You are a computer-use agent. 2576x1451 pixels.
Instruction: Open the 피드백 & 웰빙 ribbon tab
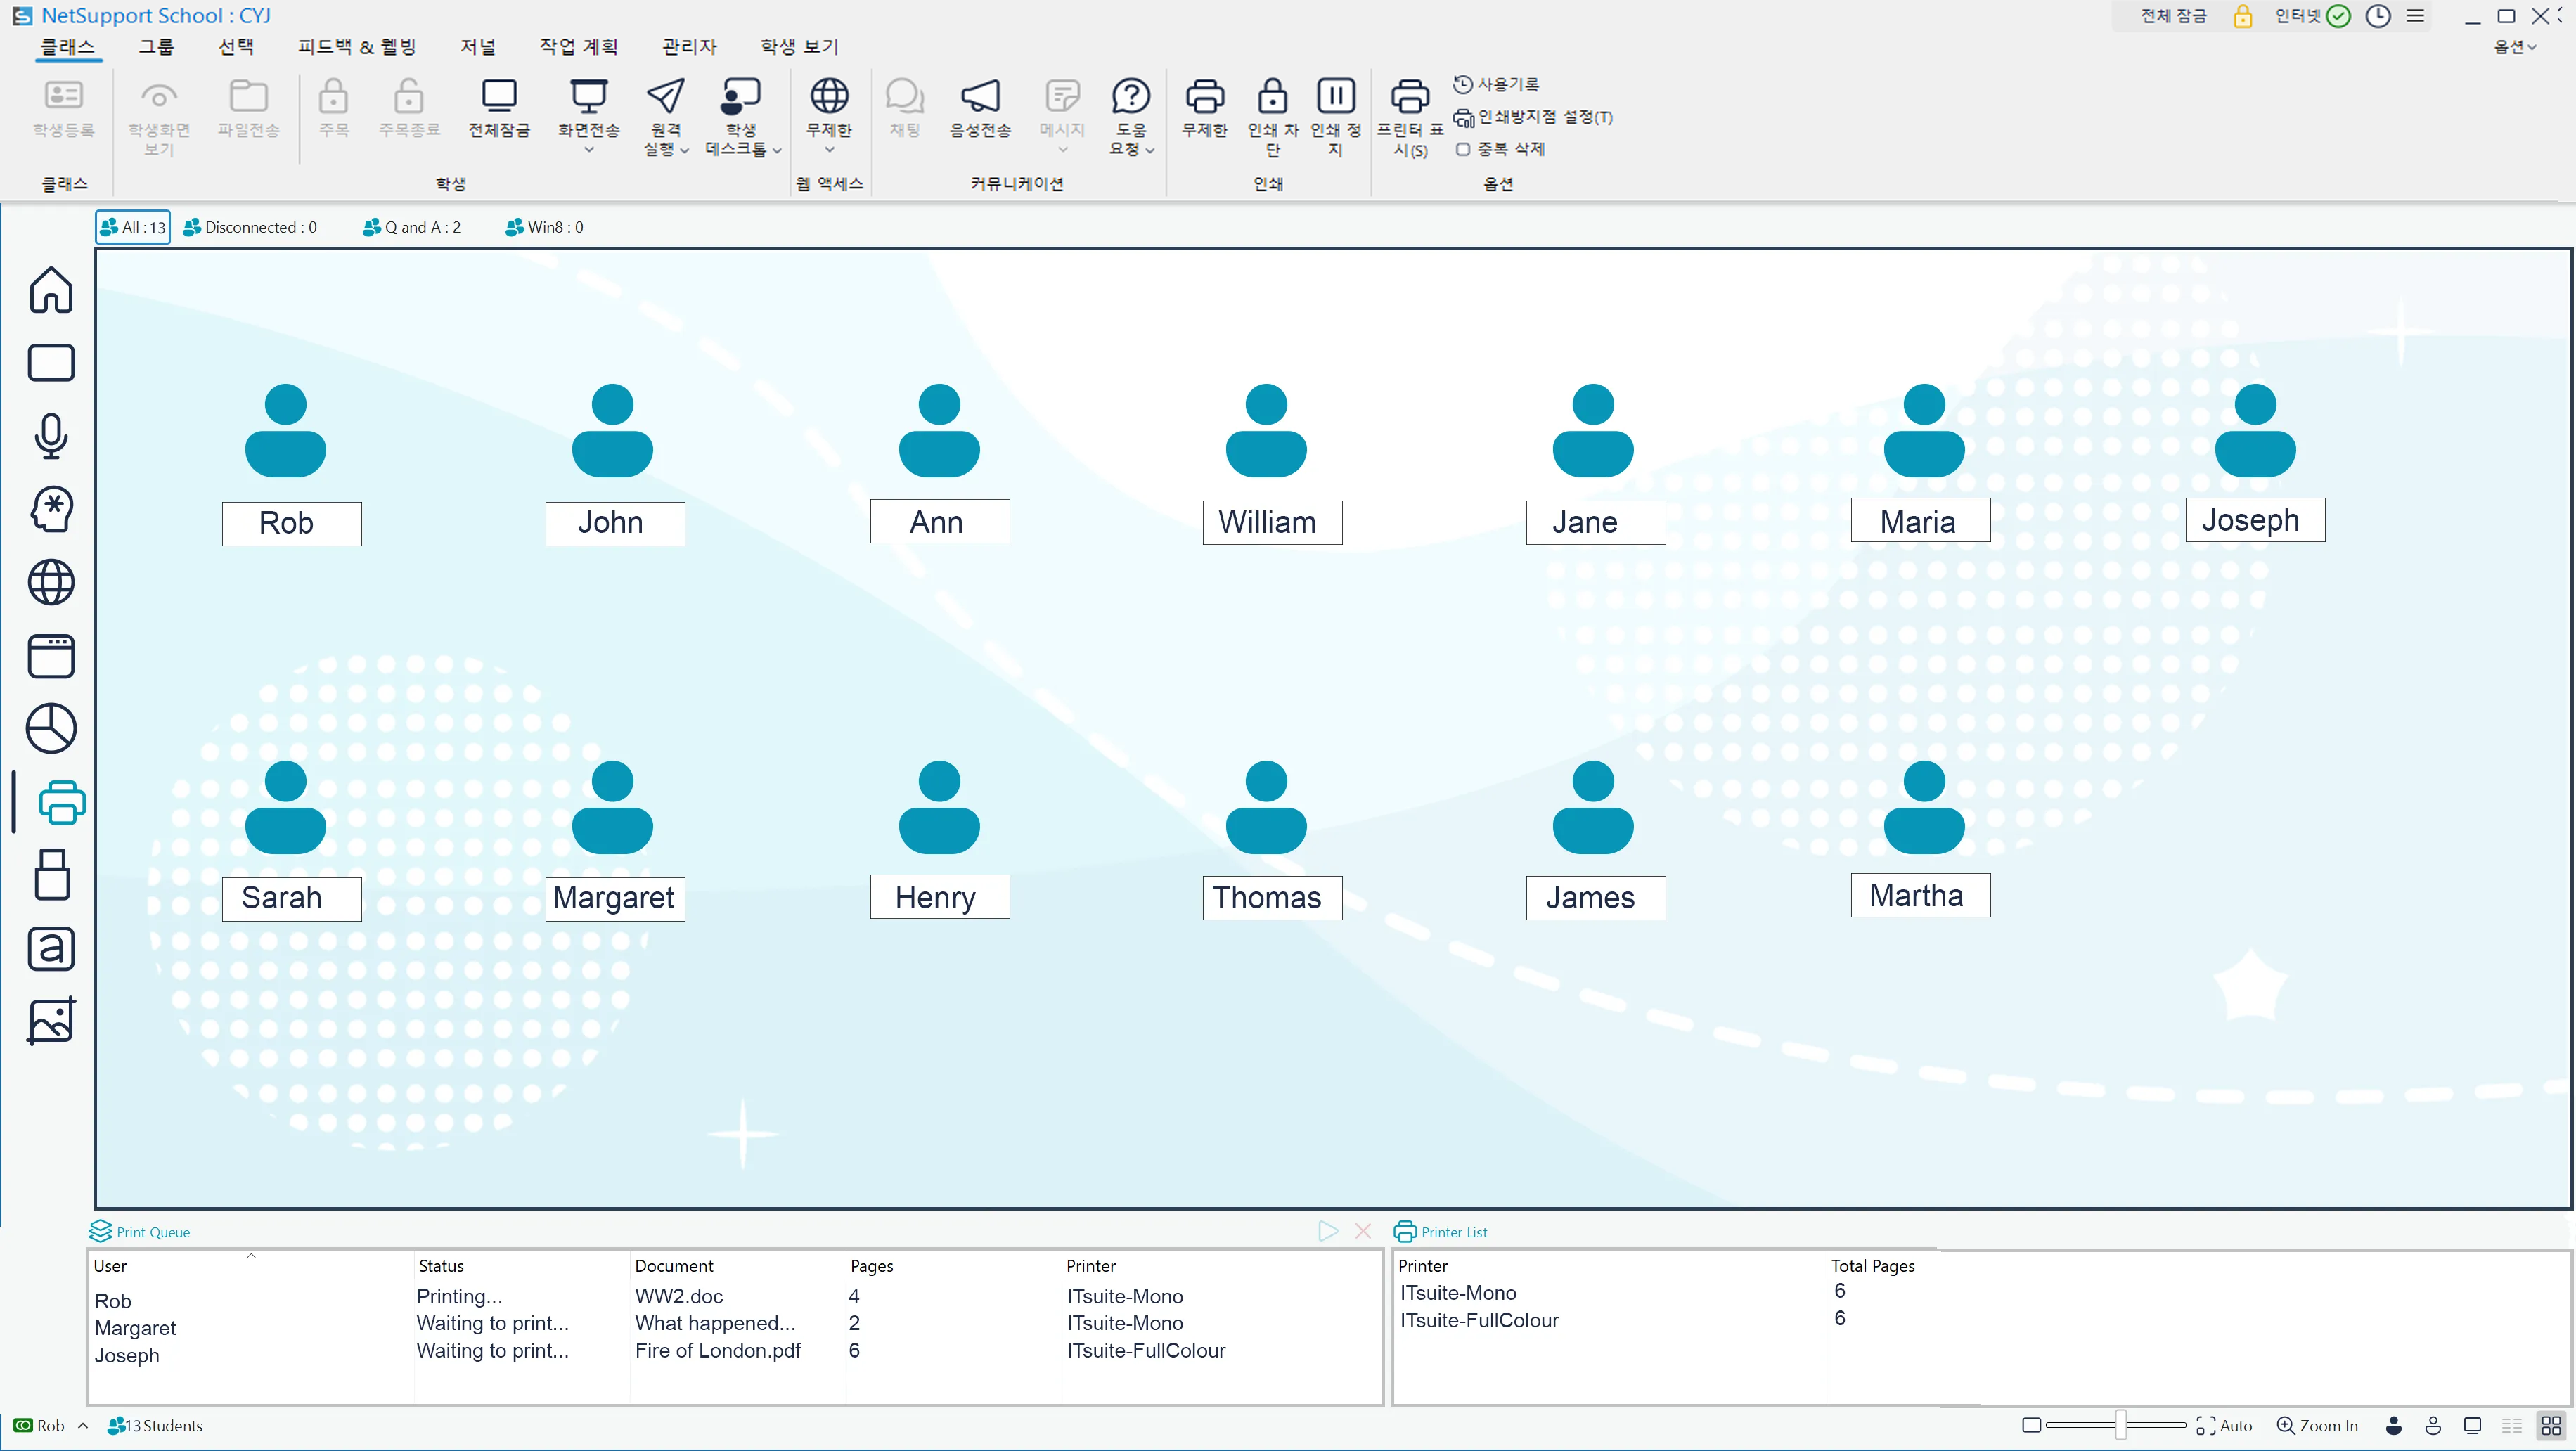(356, 47)
